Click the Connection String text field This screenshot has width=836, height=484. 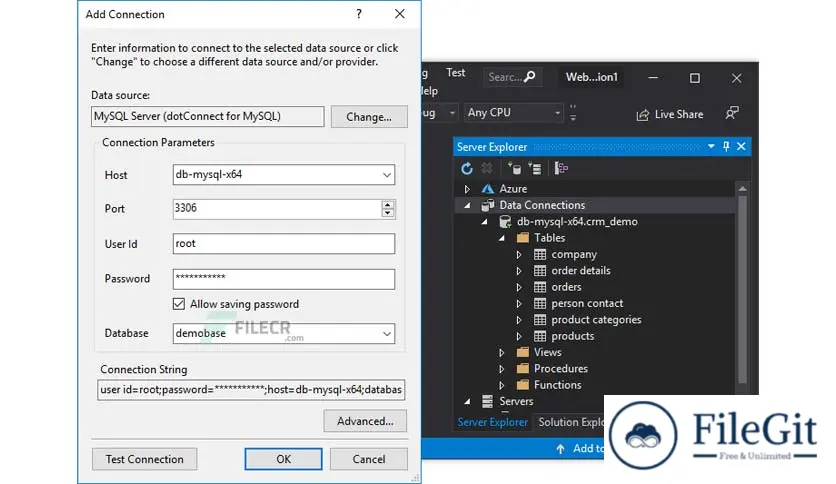click(x=251, y=390)
